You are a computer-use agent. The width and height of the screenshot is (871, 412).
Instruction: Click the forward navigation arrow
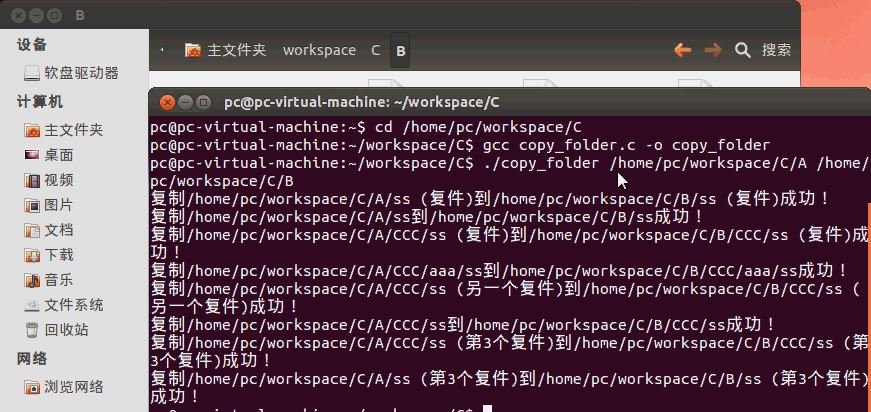(x=713, y=50)
